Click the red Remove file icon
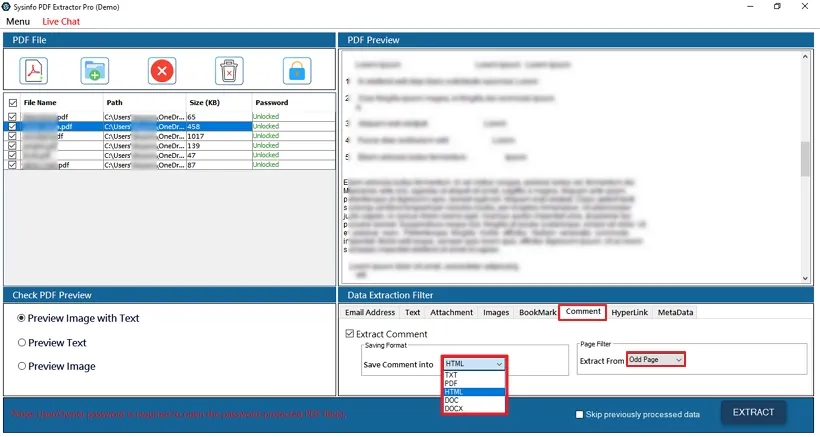 point(162,71)
